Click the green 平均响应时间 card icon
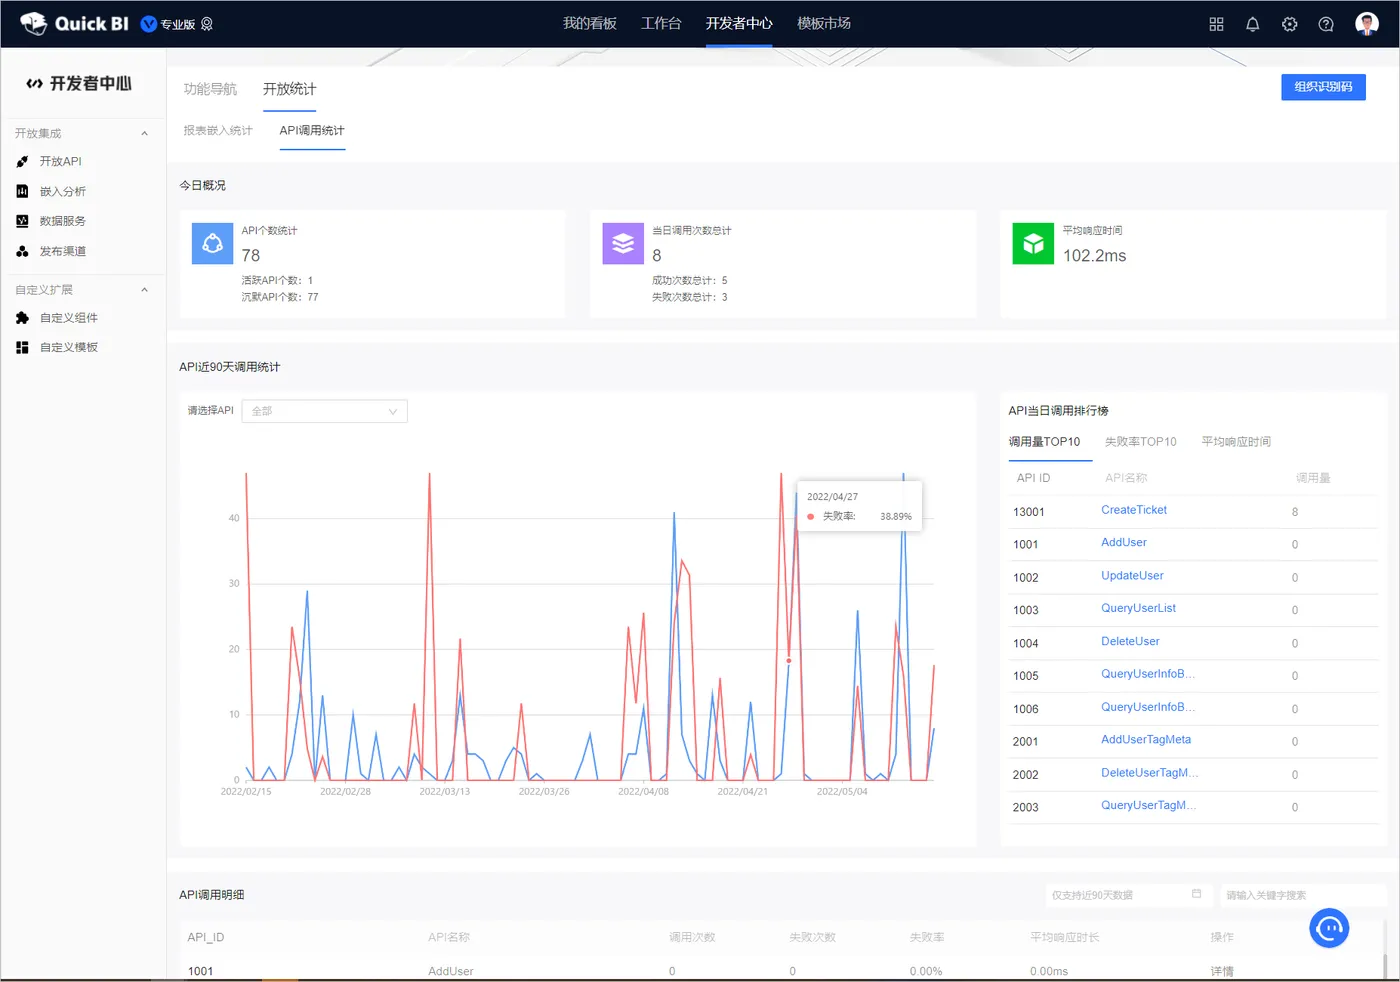1400x982 pixels. [1033, 243]
